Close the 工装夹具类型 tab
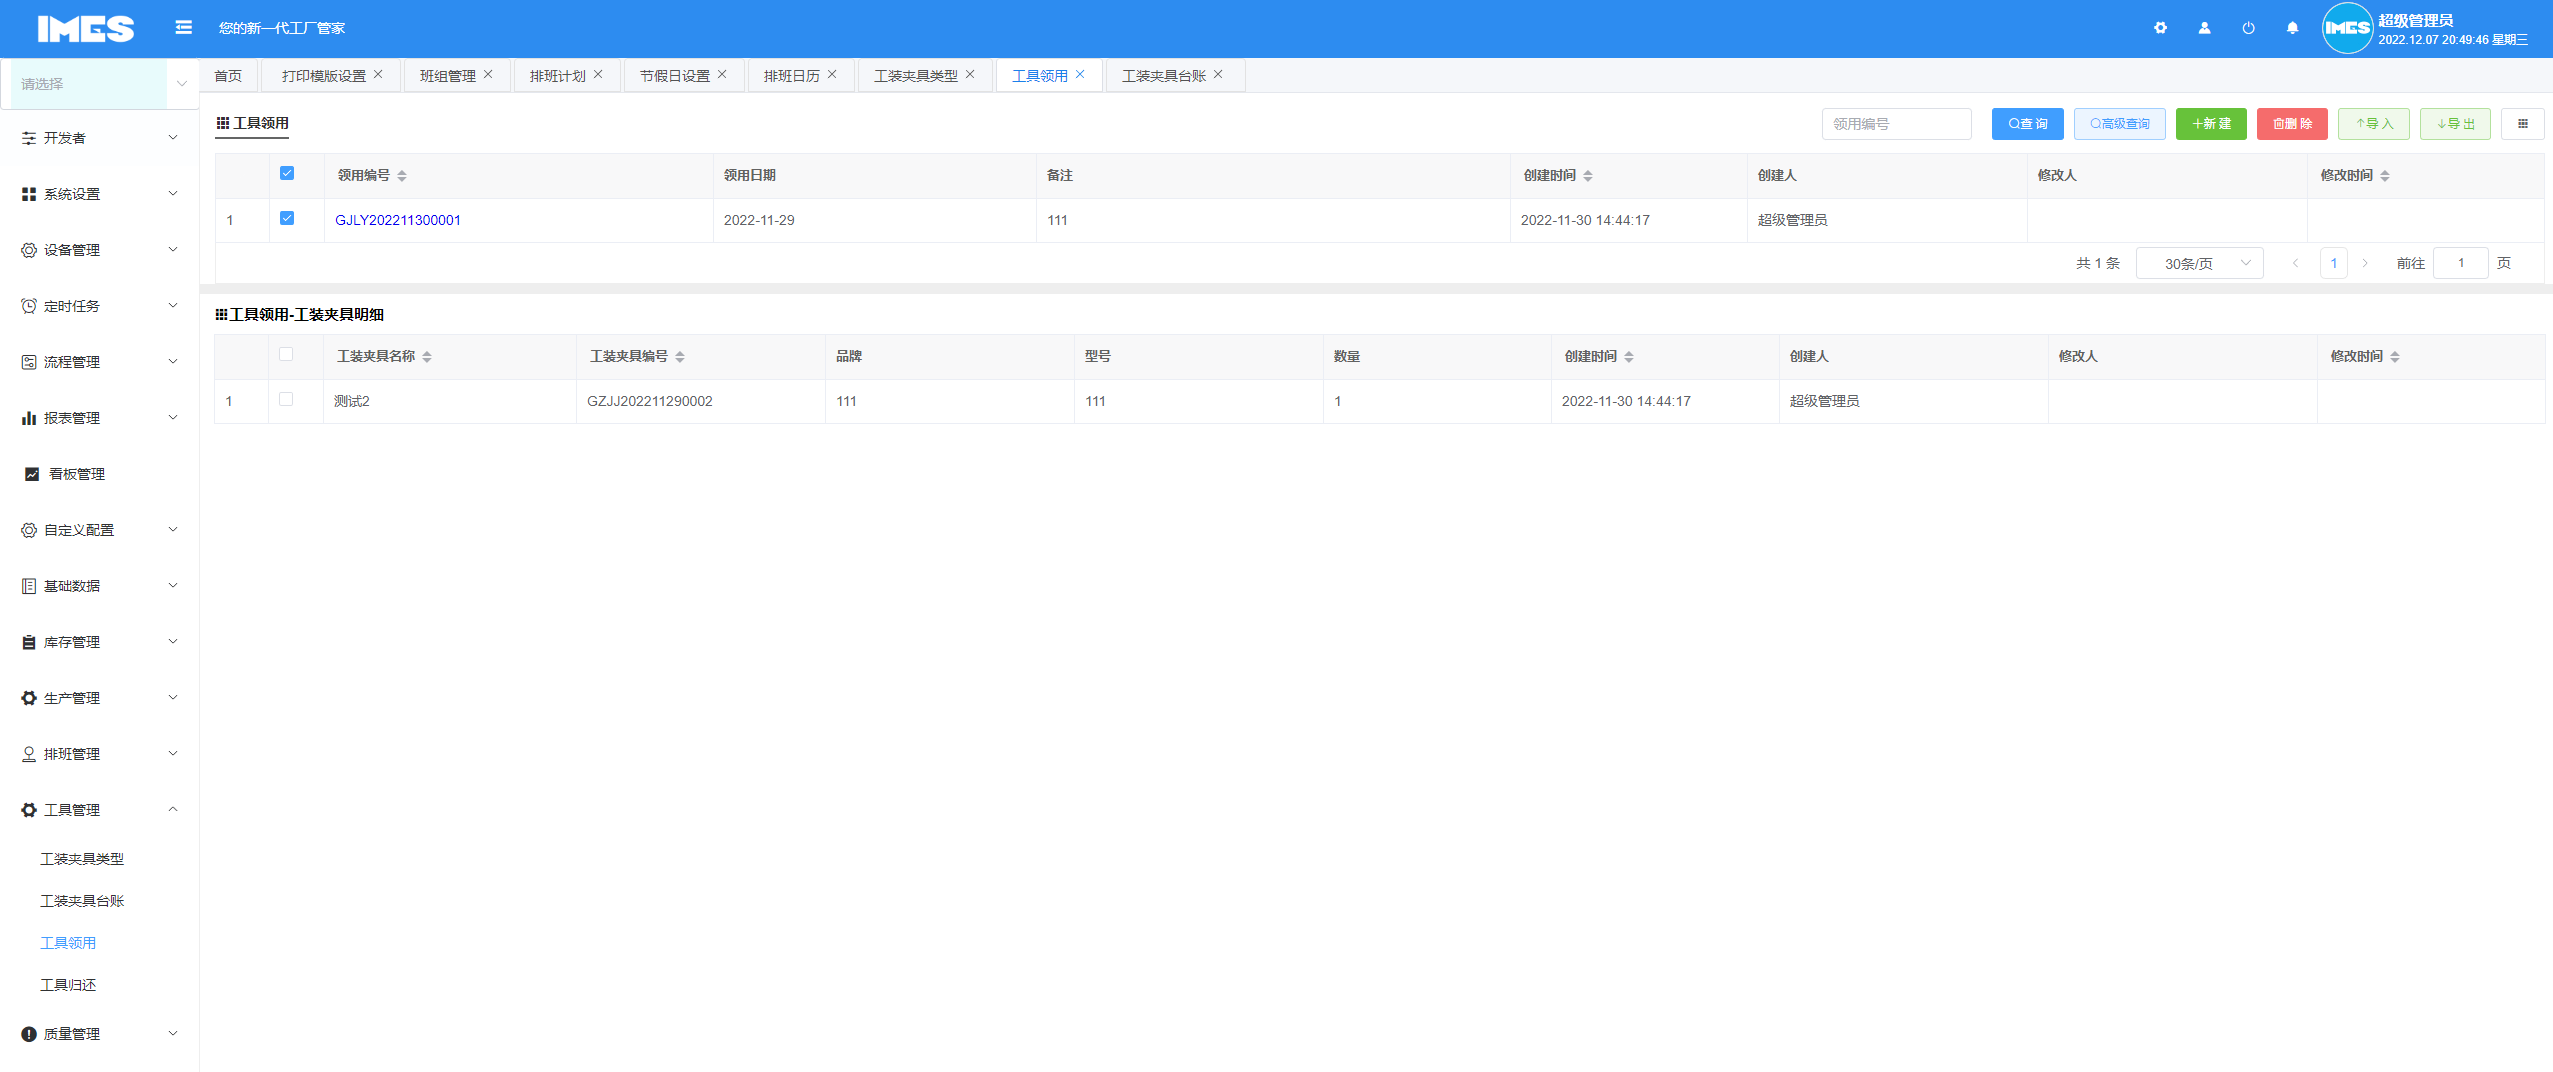 tap(970, 74)
